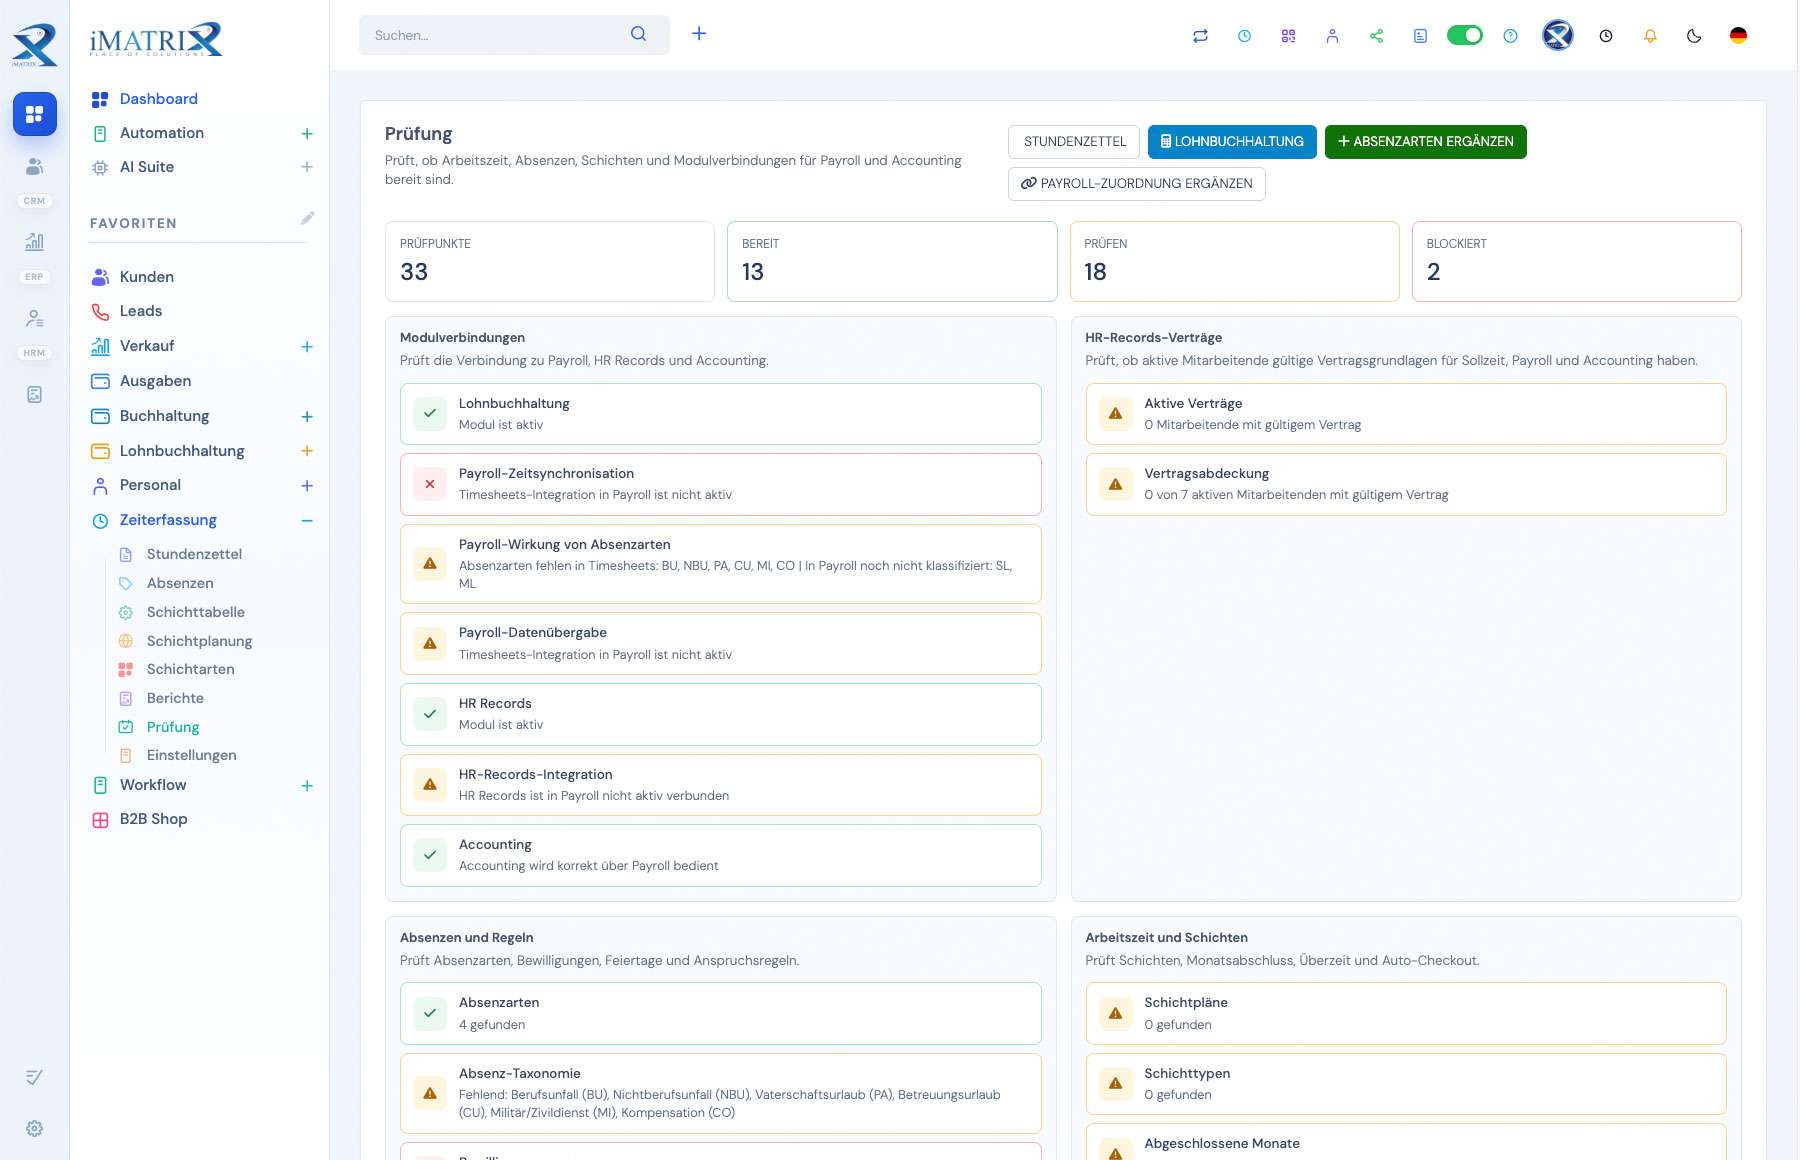Click the calculator icon in left rail

click(x=34, y=395)
